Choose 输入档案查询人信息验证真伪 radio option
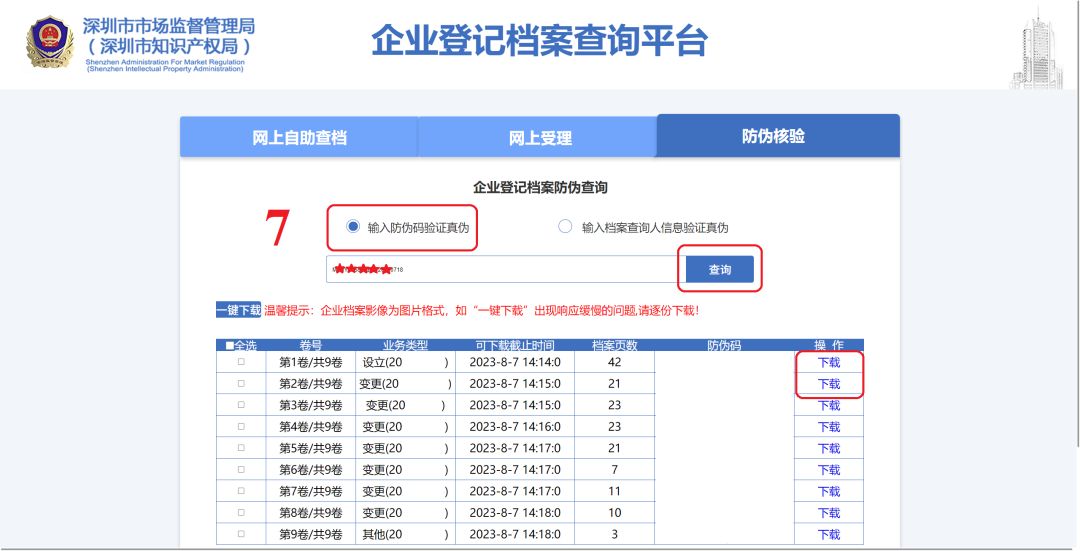The height and width of the screenshot is (551, 1080). (565, 227)
